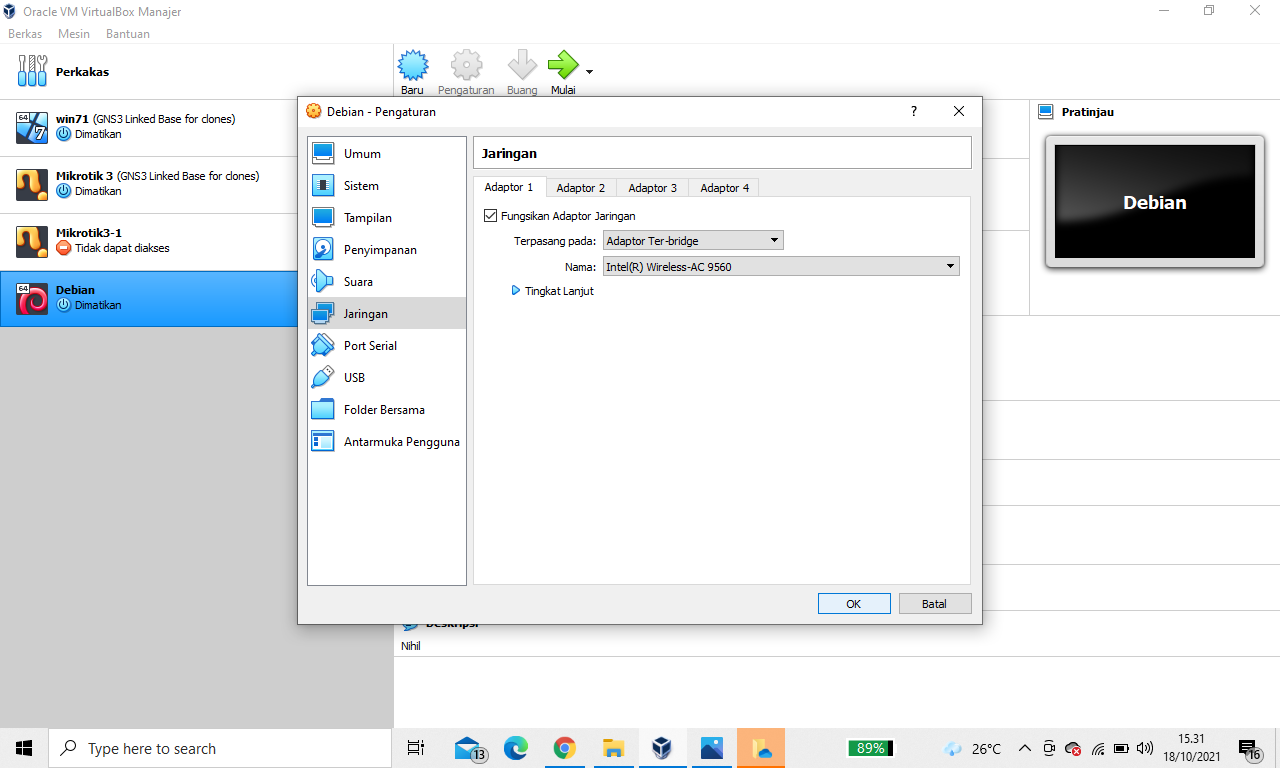Screen dimensions: 1280x768
Task: Switch to the Adaptor 2 tab
Action: tap(581, 188)
